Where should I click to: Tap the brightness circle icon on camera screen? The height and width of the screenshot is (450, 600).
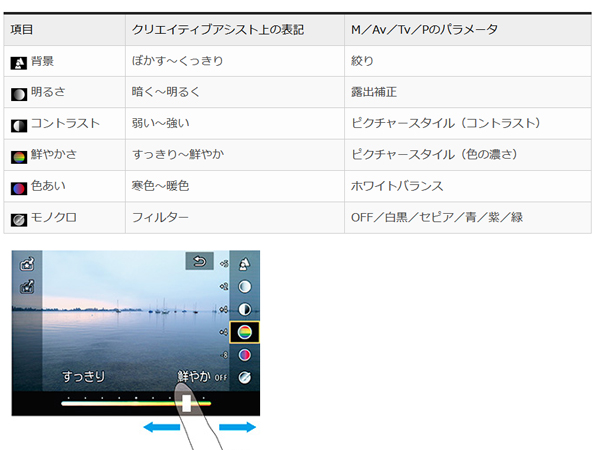pyautogui.click(x=245, y=287)
